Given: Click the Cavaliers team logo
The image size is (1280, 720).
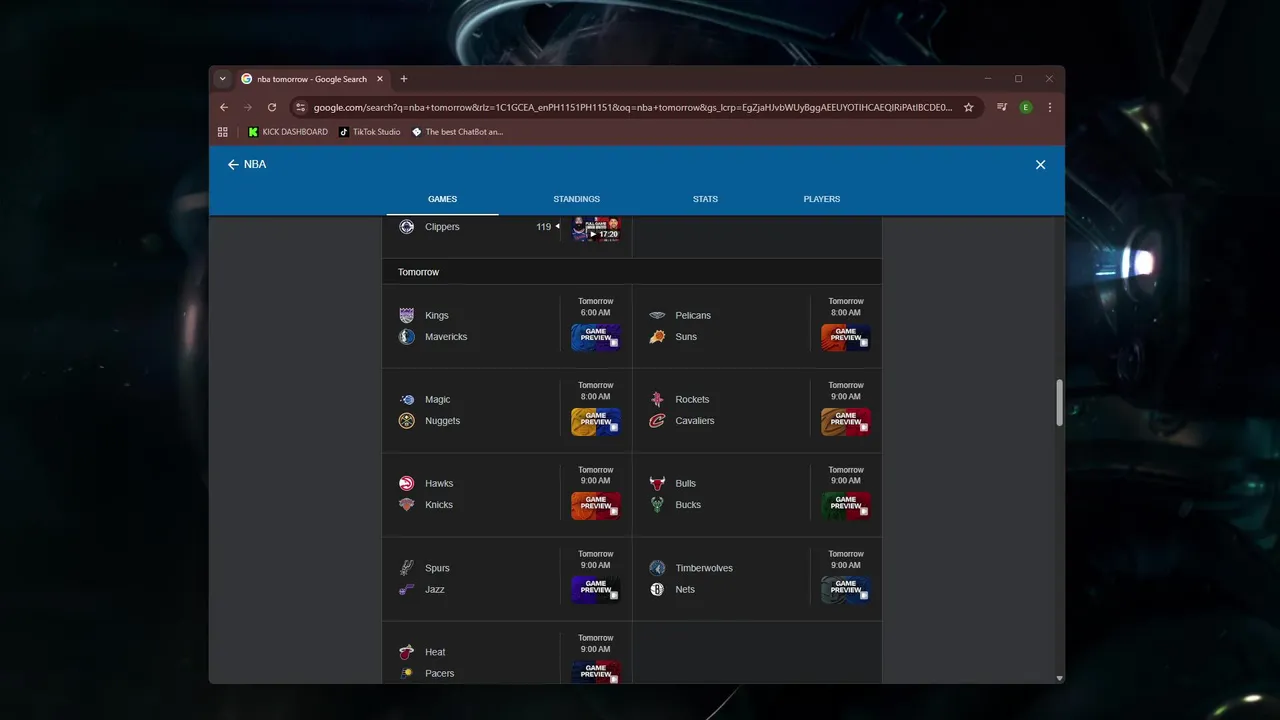Looking at the screenshot, I should tap(657, 421).
